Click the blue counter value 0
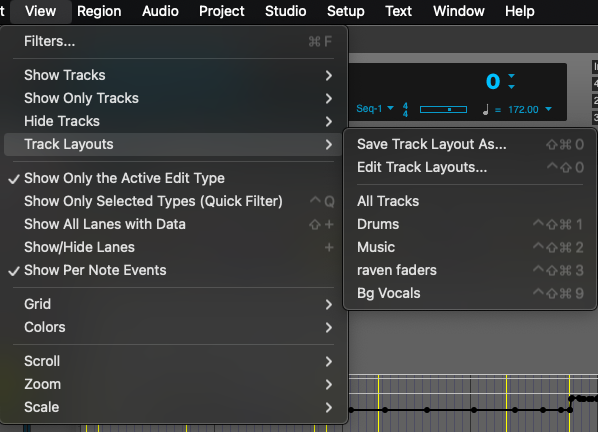 tap(493, 82)
